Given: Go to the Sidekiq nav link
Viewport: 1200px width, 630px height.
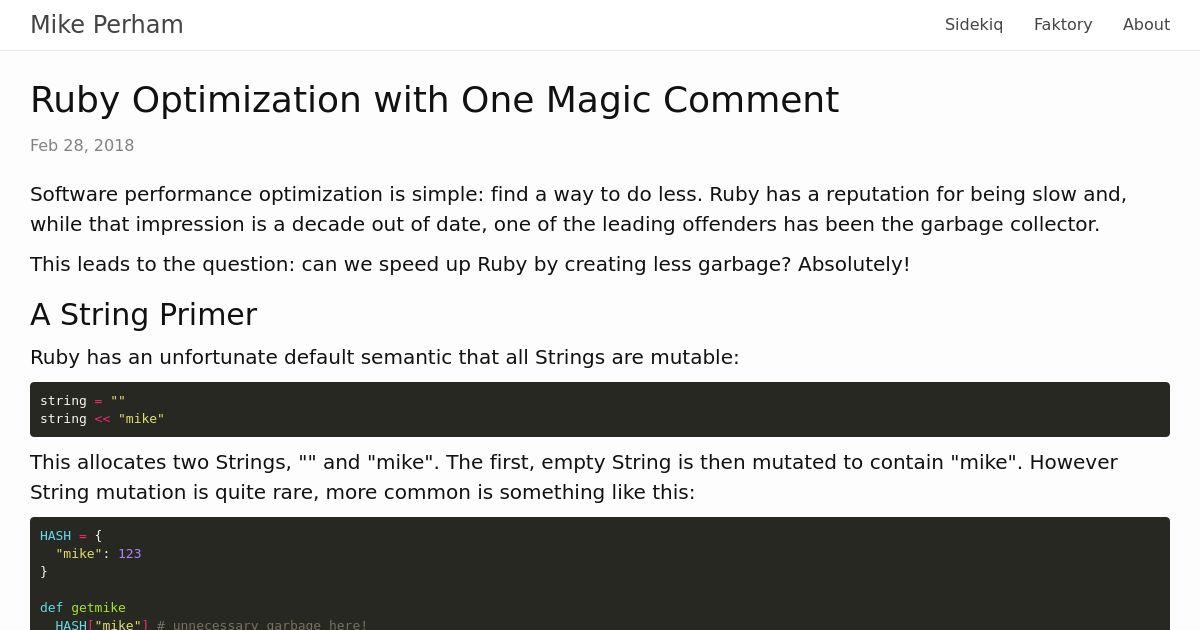Looking at the screenshot, I should (974, 25).
